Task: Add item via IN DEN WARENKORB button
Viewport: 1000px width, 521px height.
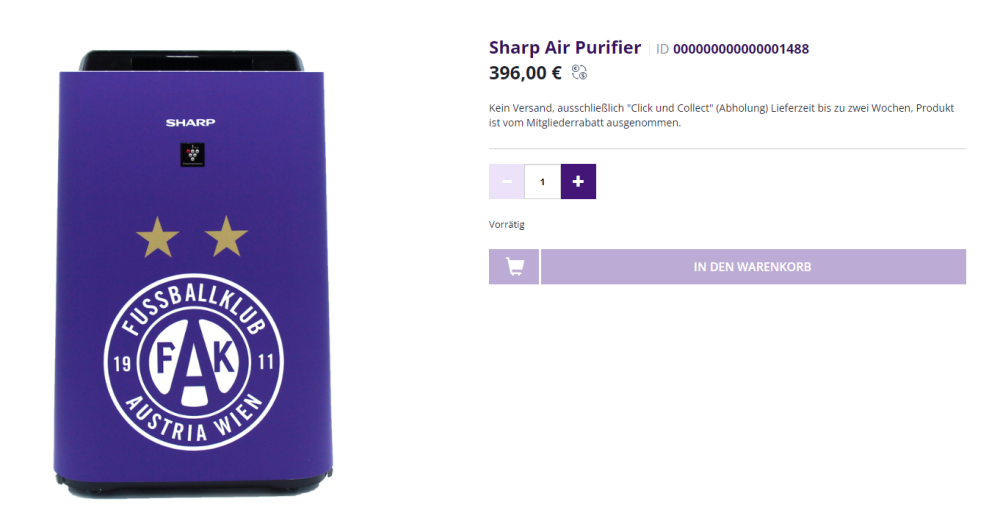Action: pos(753,267)
